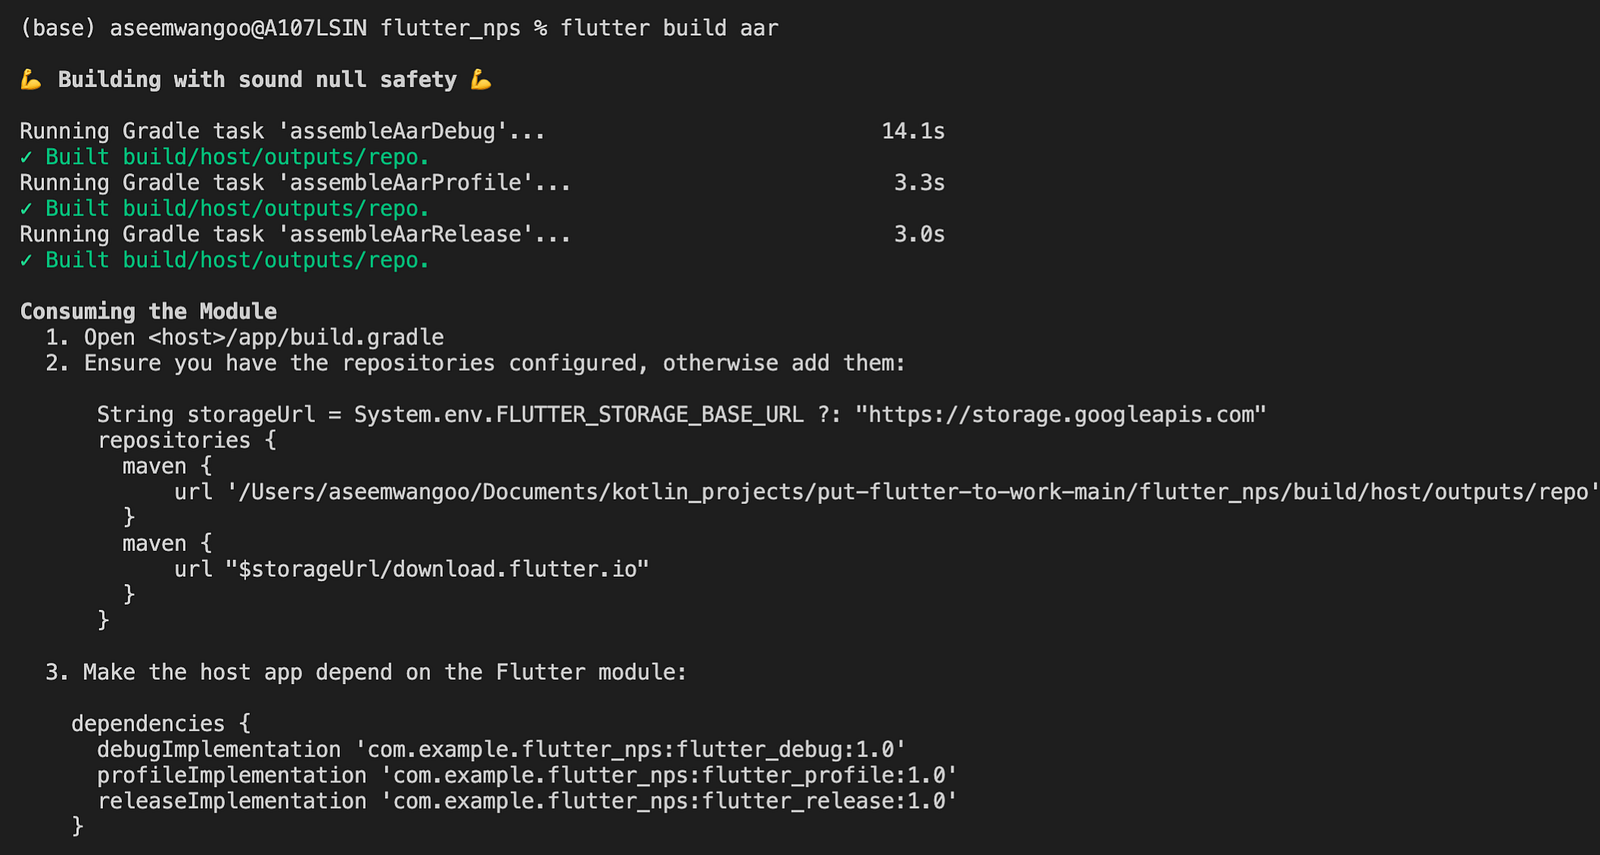The image size is (1600, 855).
Task: Click the releaseImplementation dependency line
Action: point(527,802)
